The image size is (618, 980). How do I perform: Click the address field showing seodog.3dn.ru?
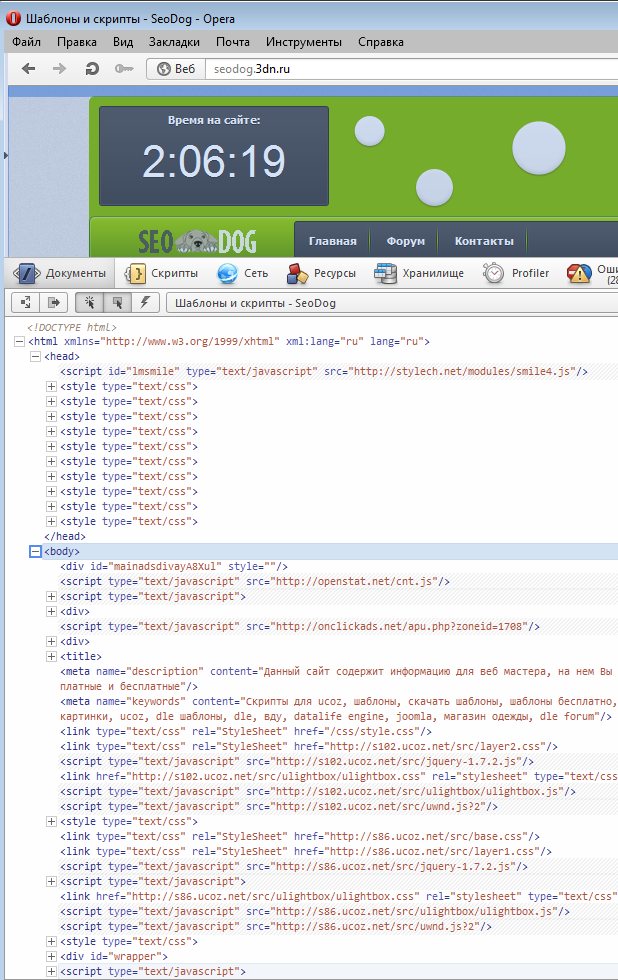[400, 68]
